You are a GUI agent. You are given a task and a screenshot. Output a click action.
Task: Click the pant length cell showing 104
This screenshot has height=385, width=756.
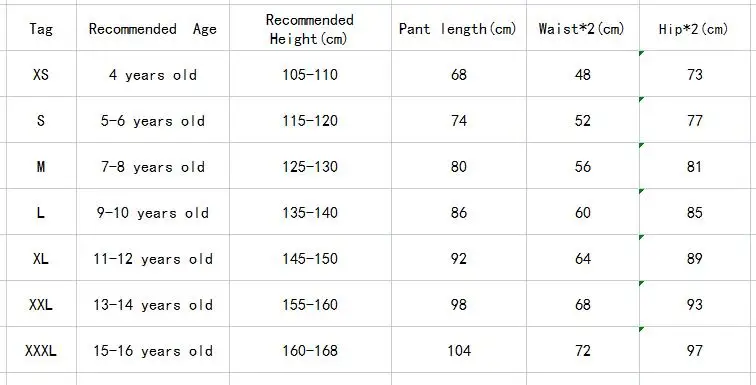[459, 350]
